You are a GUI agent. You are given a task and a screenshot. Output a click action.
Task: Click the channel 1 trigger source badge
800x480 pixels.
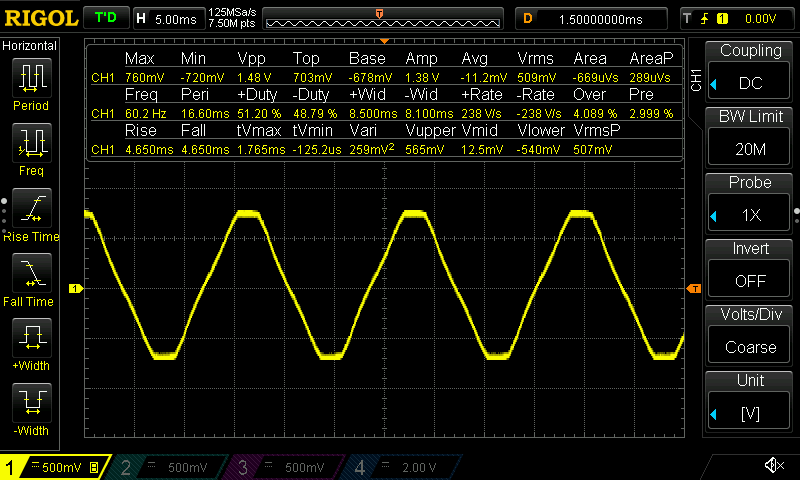[x=722, y=19]
